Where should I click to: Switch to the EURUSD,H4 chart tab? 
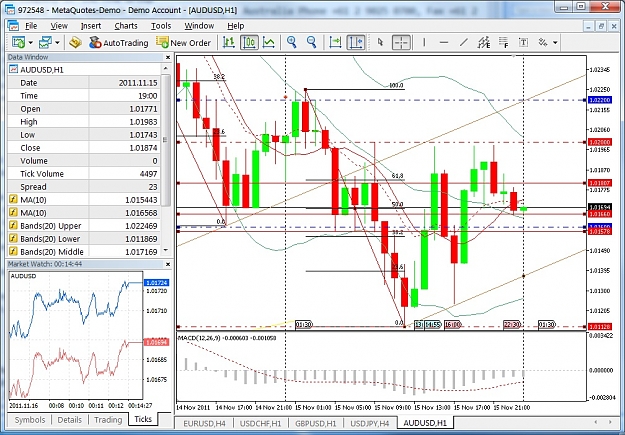(204, 423)
